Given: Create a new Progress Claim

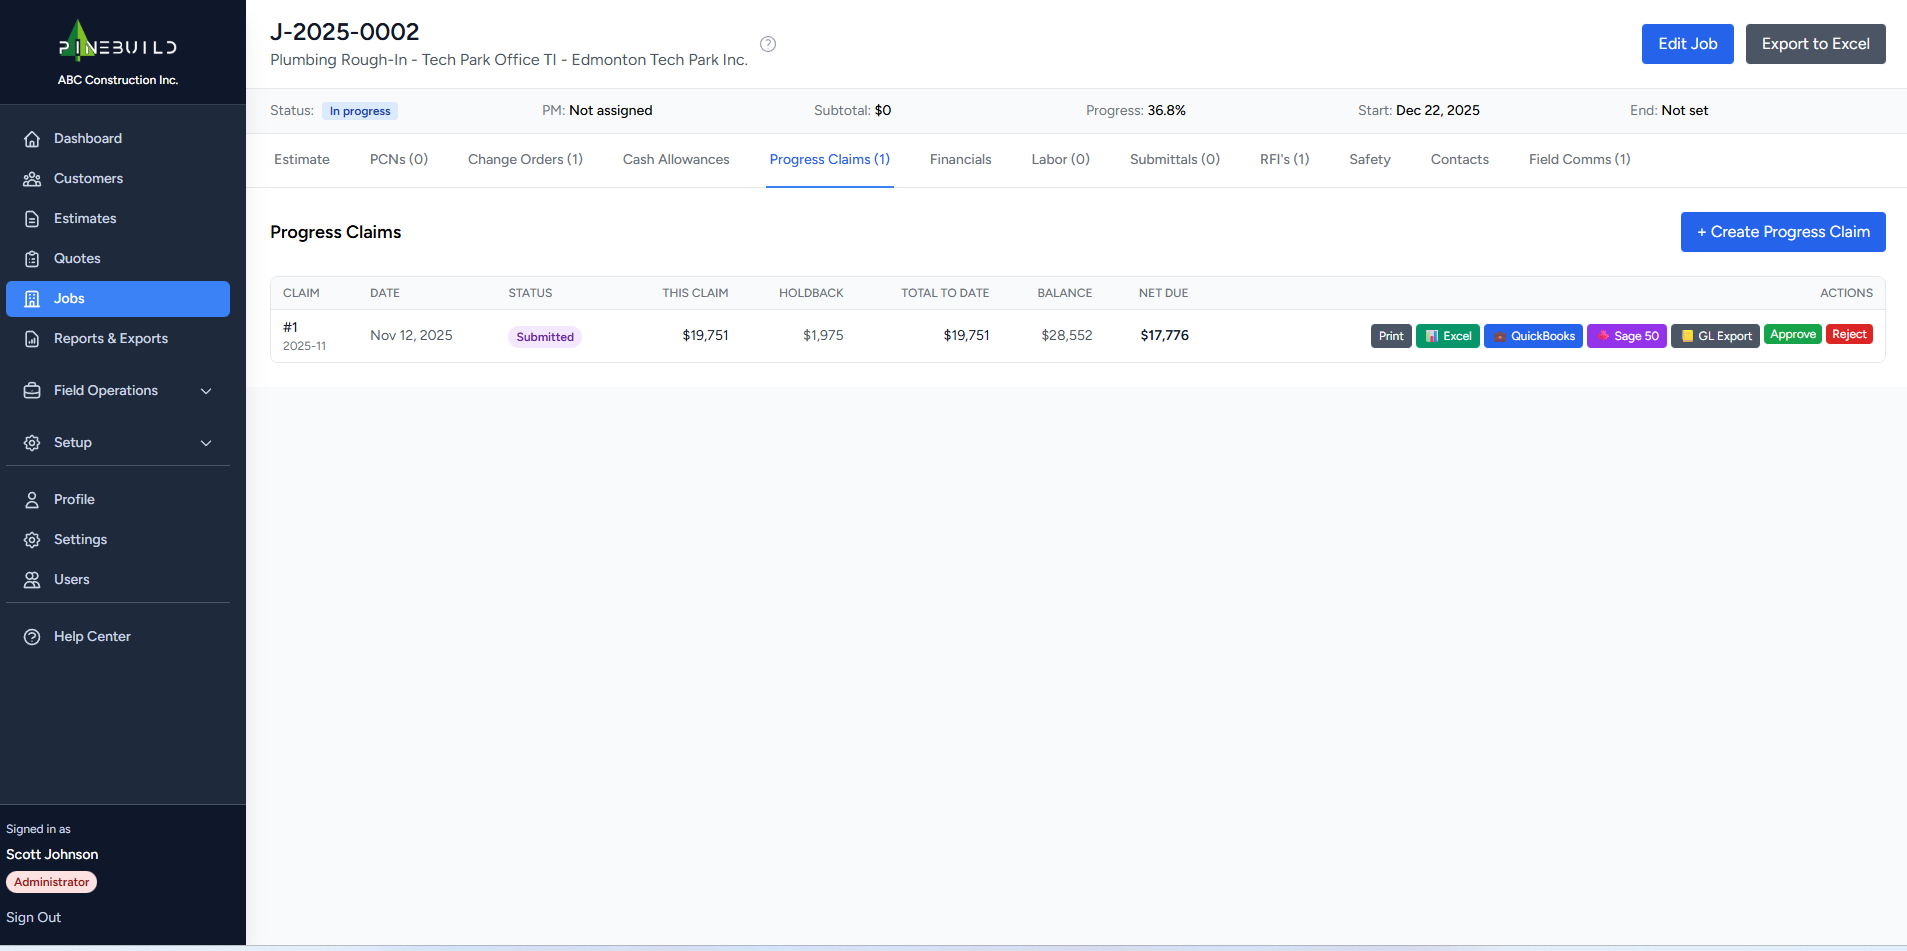Looking at the screenshot, I should (1782, 231).
